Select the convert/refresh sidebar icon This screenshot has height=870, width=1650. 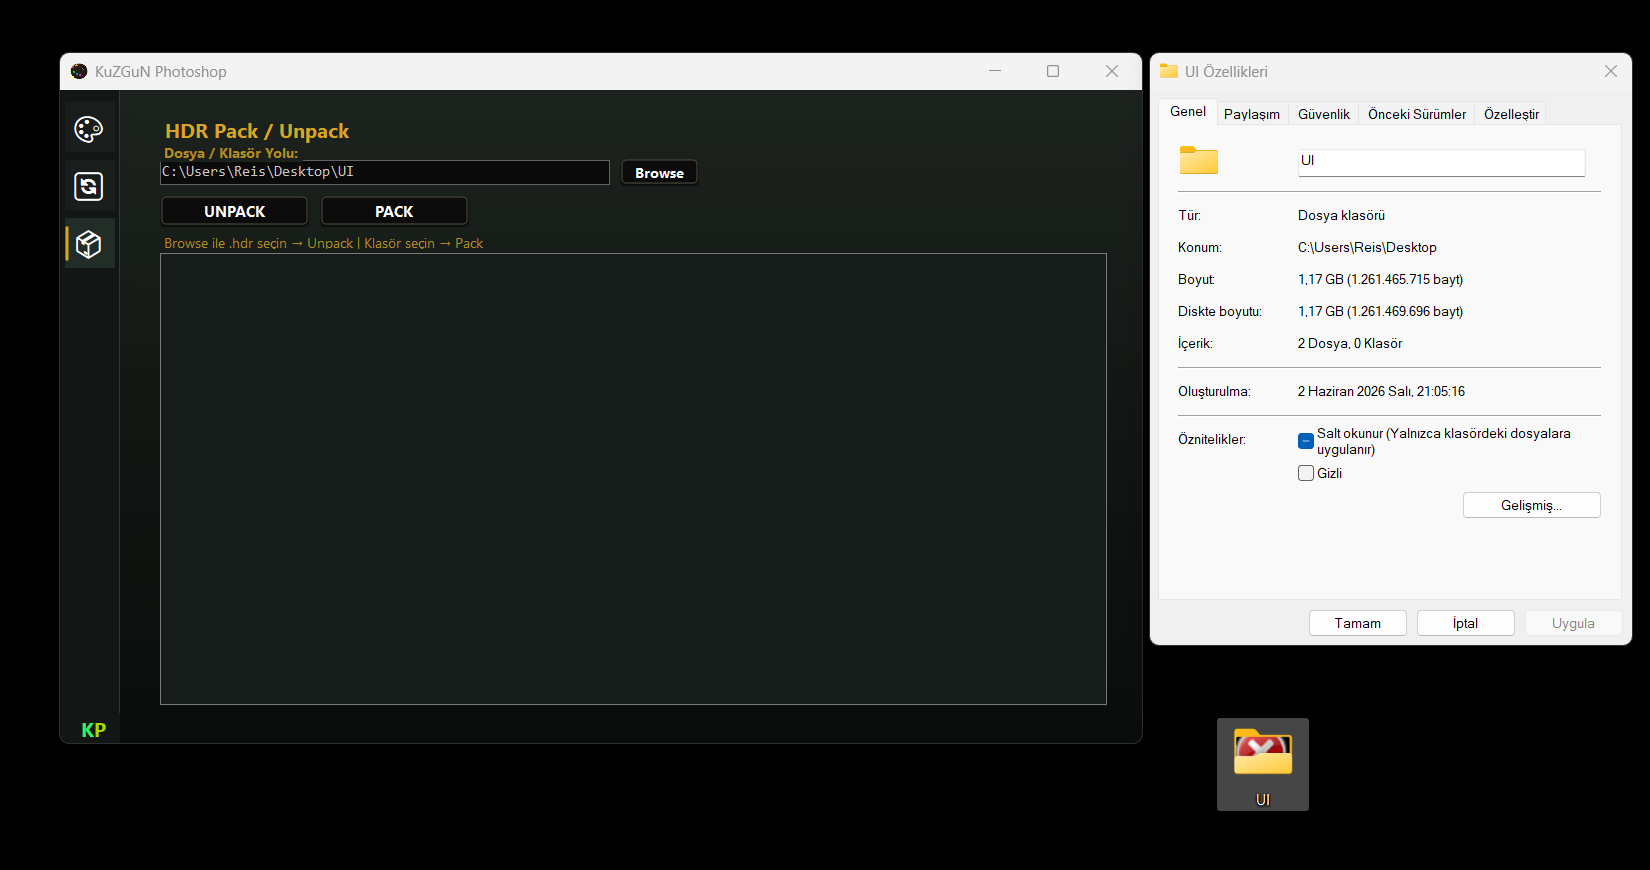[89, 186]
